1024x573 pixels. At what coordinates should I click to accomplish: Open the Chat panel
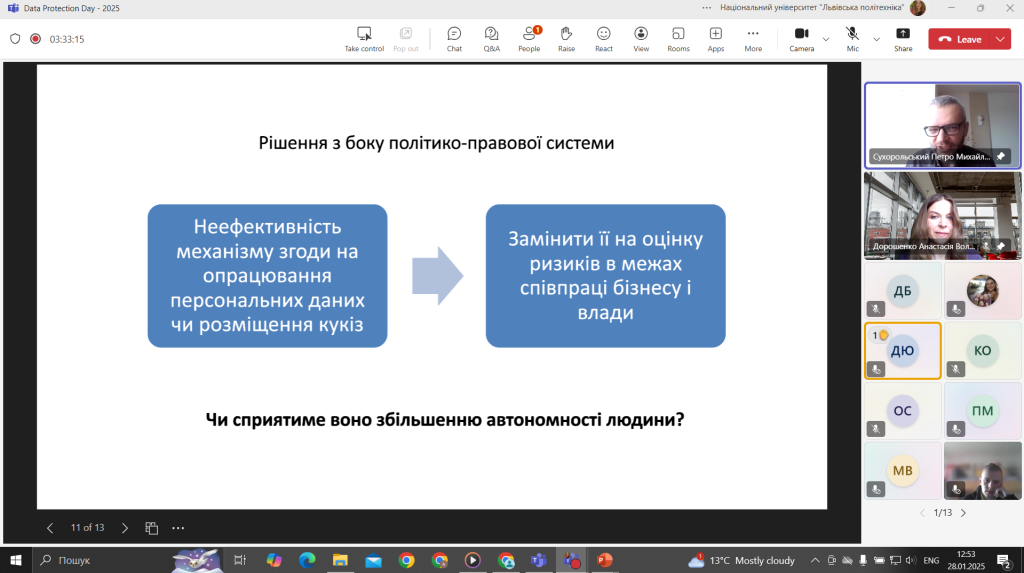click(x=454, y=39)
